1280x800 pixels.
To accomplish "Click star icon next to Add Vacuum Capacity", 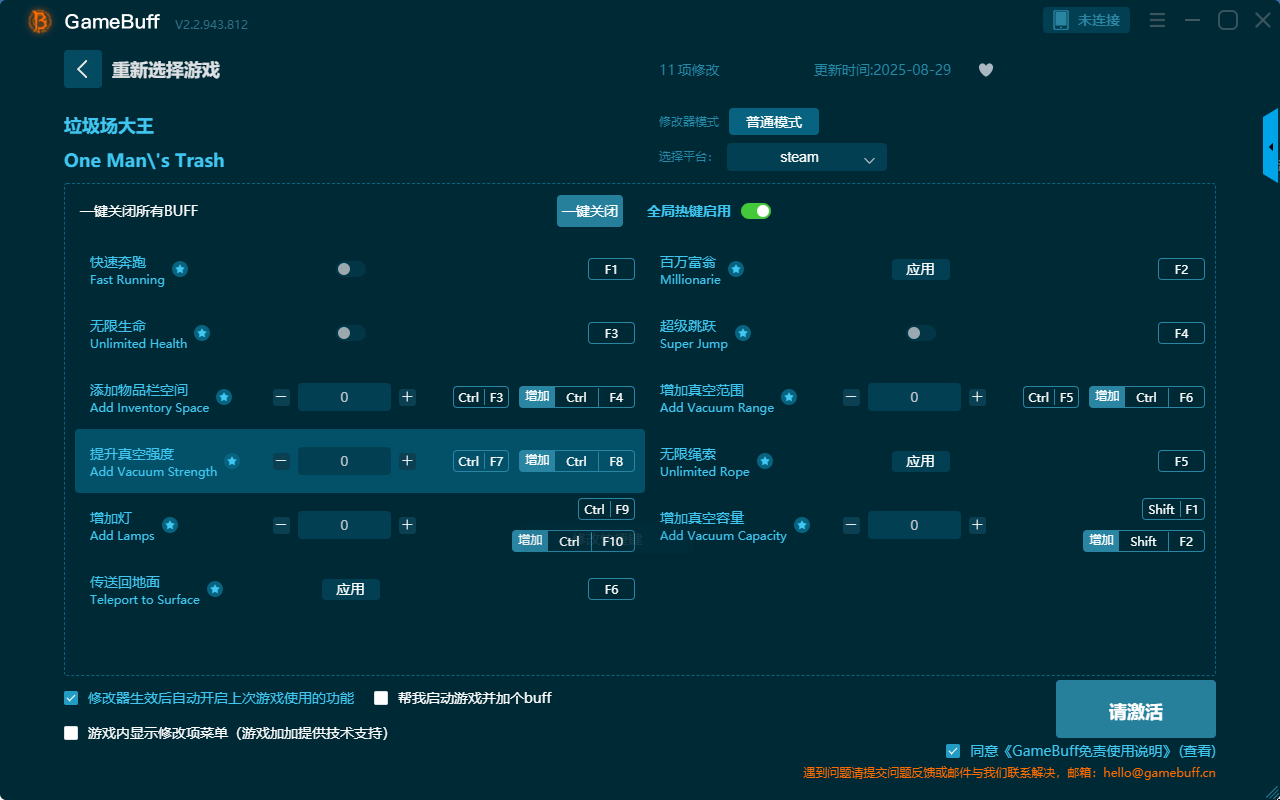I will pos(802,525).
